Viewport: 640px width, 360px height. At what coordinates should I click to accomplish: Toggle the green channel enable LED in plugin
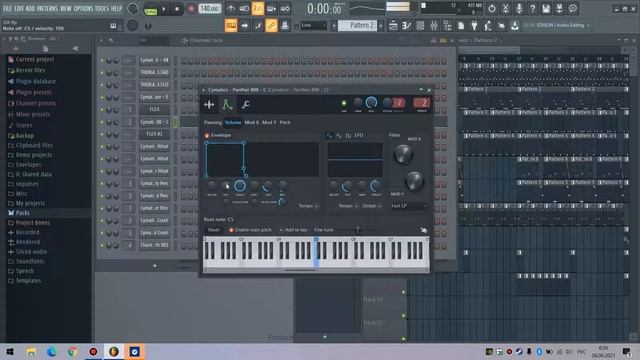point(344,103)
